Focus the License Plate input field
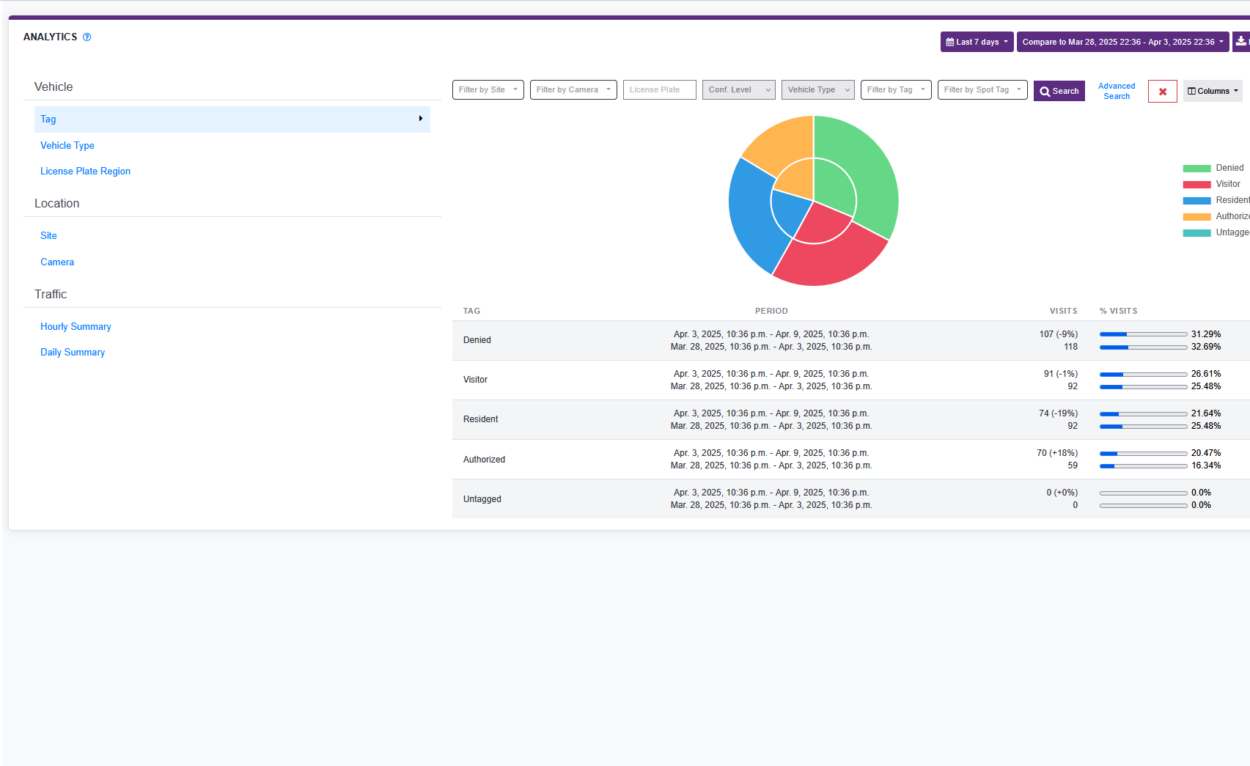Viewport: 1250px width, 766px height. (659, 90)
